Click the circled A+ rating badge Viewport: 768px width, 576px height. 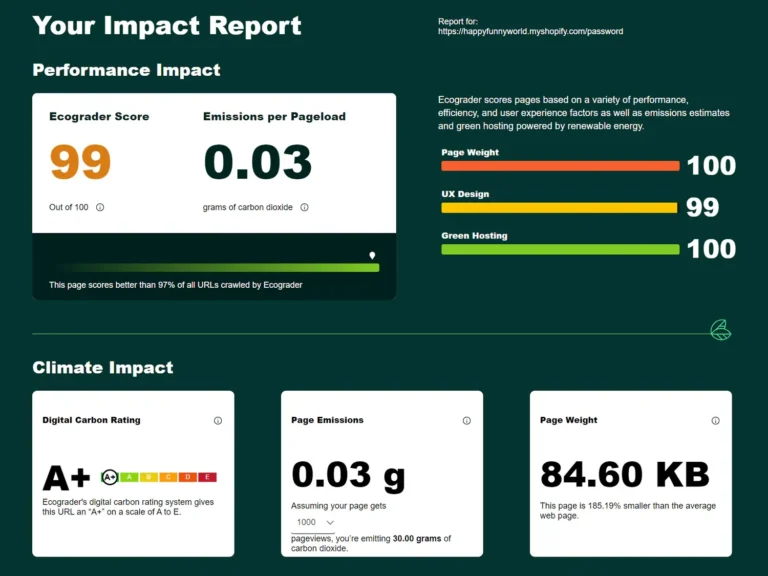110,477
